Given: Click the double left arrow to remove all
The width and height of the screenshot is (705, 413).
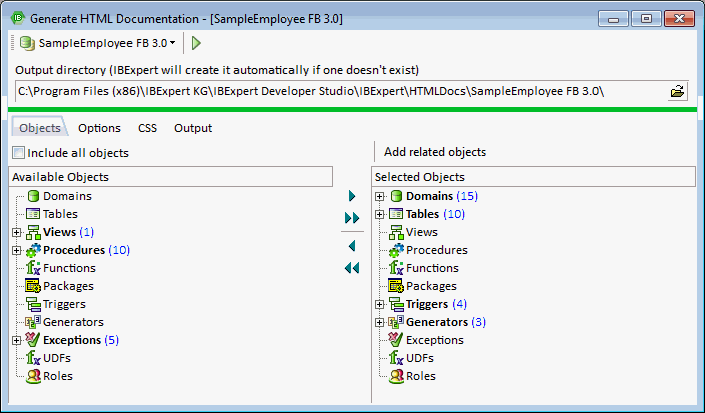Looking at the screenshot, I should tap(351, 268).
